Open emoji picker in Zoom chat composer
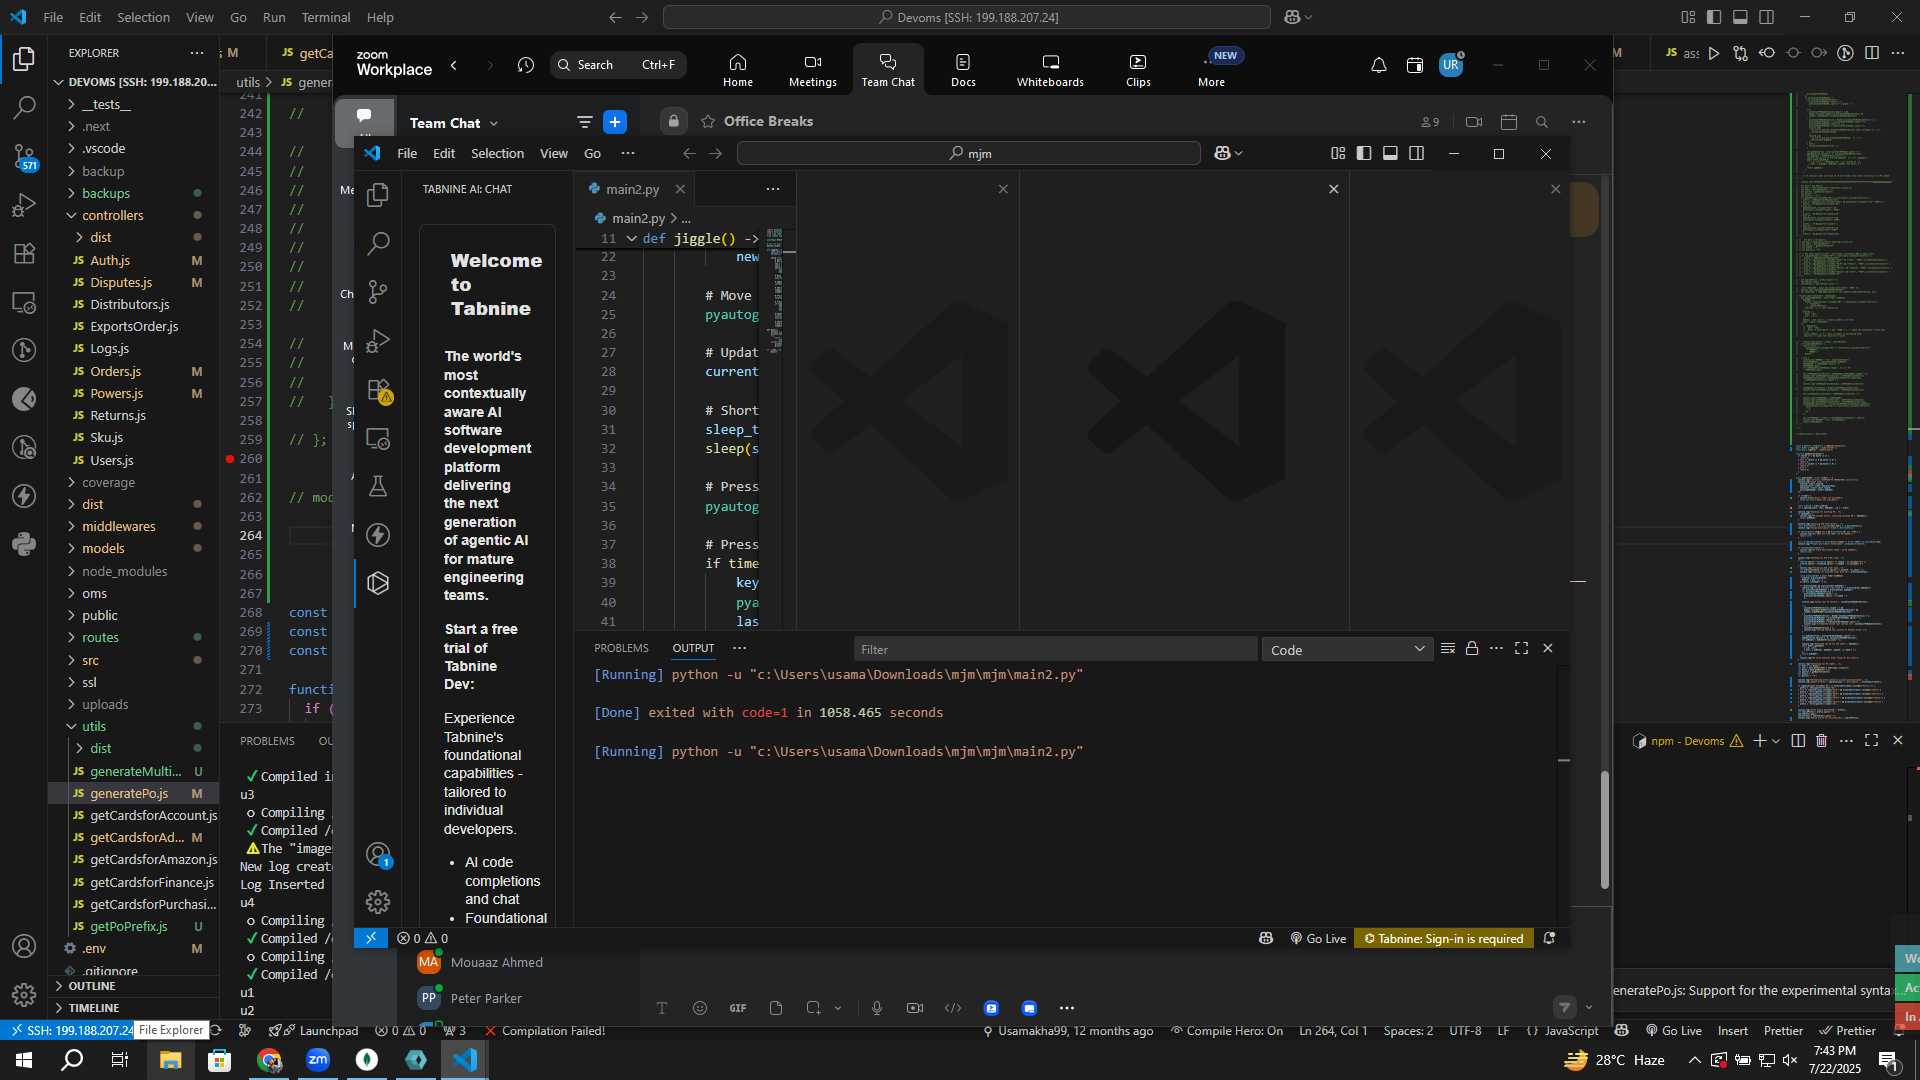Image resolution: width=1920 pixels, height=1080 pixels. point(700,1008)
